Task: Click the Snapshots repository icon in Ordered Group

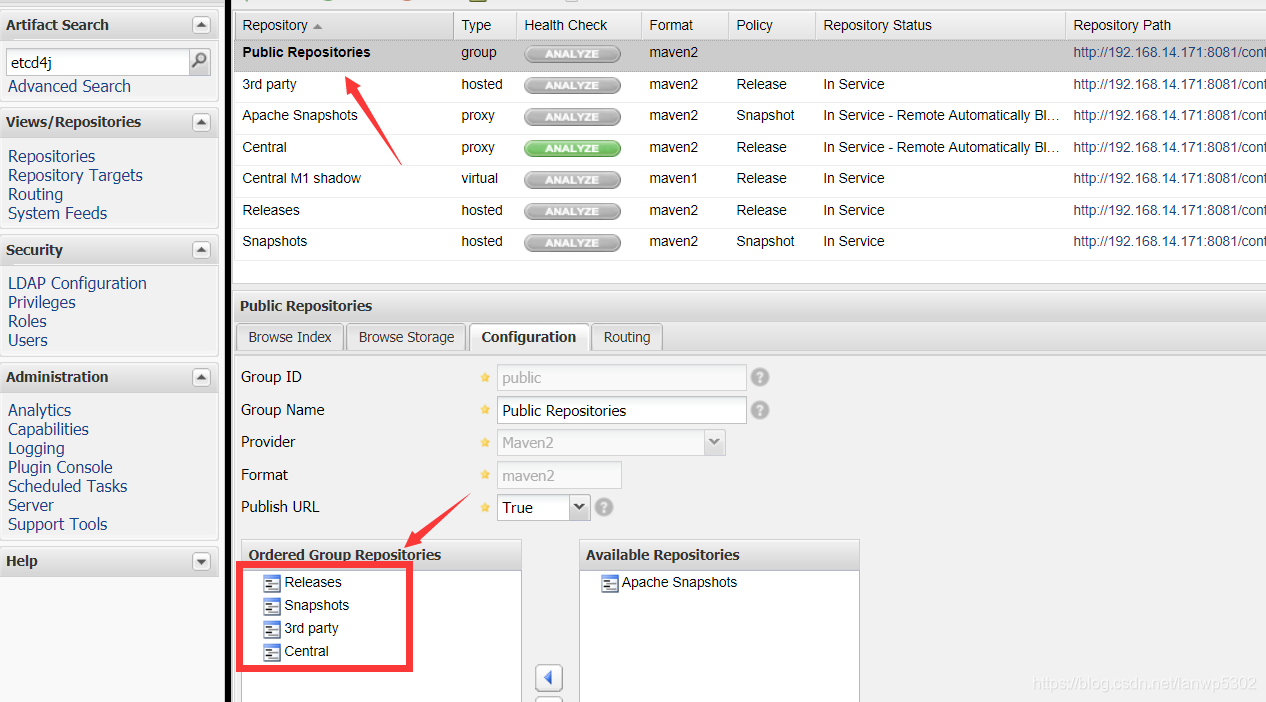Action: pos(272,606)
